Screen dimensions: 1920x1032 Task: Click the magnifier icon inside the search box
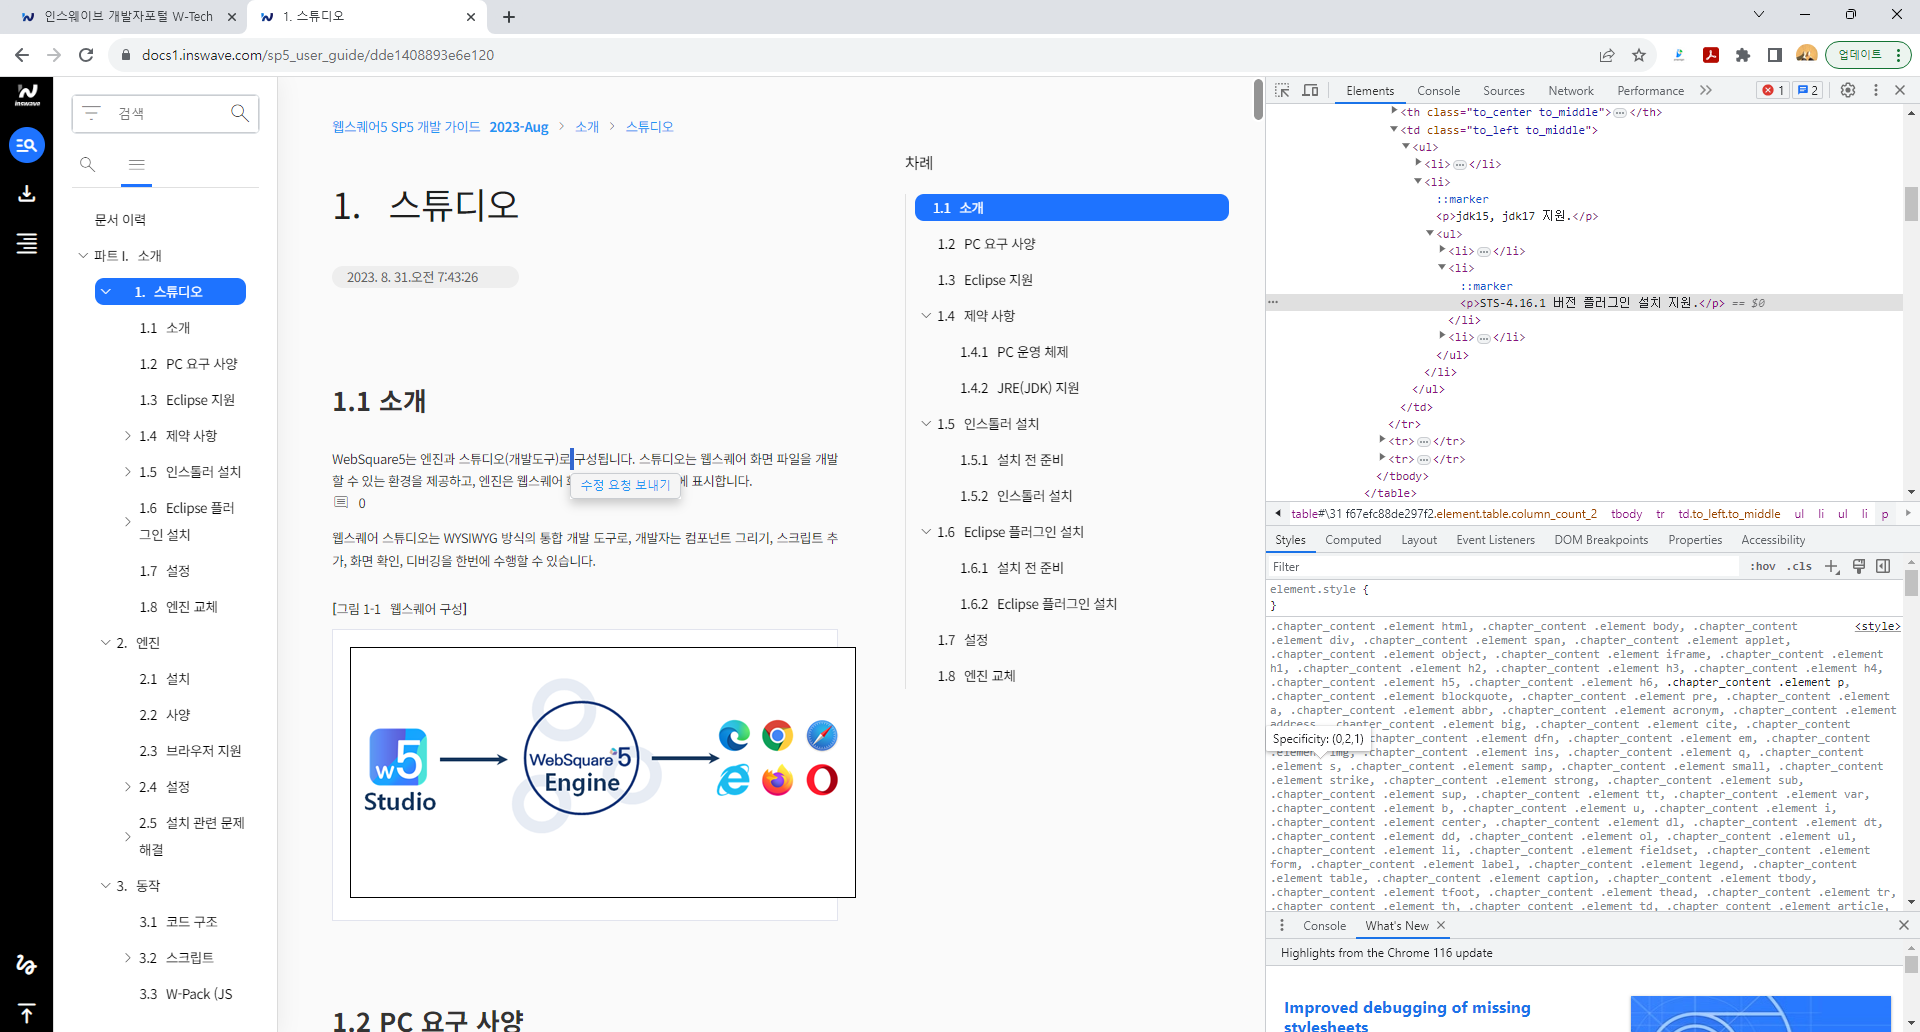point(240,113)
